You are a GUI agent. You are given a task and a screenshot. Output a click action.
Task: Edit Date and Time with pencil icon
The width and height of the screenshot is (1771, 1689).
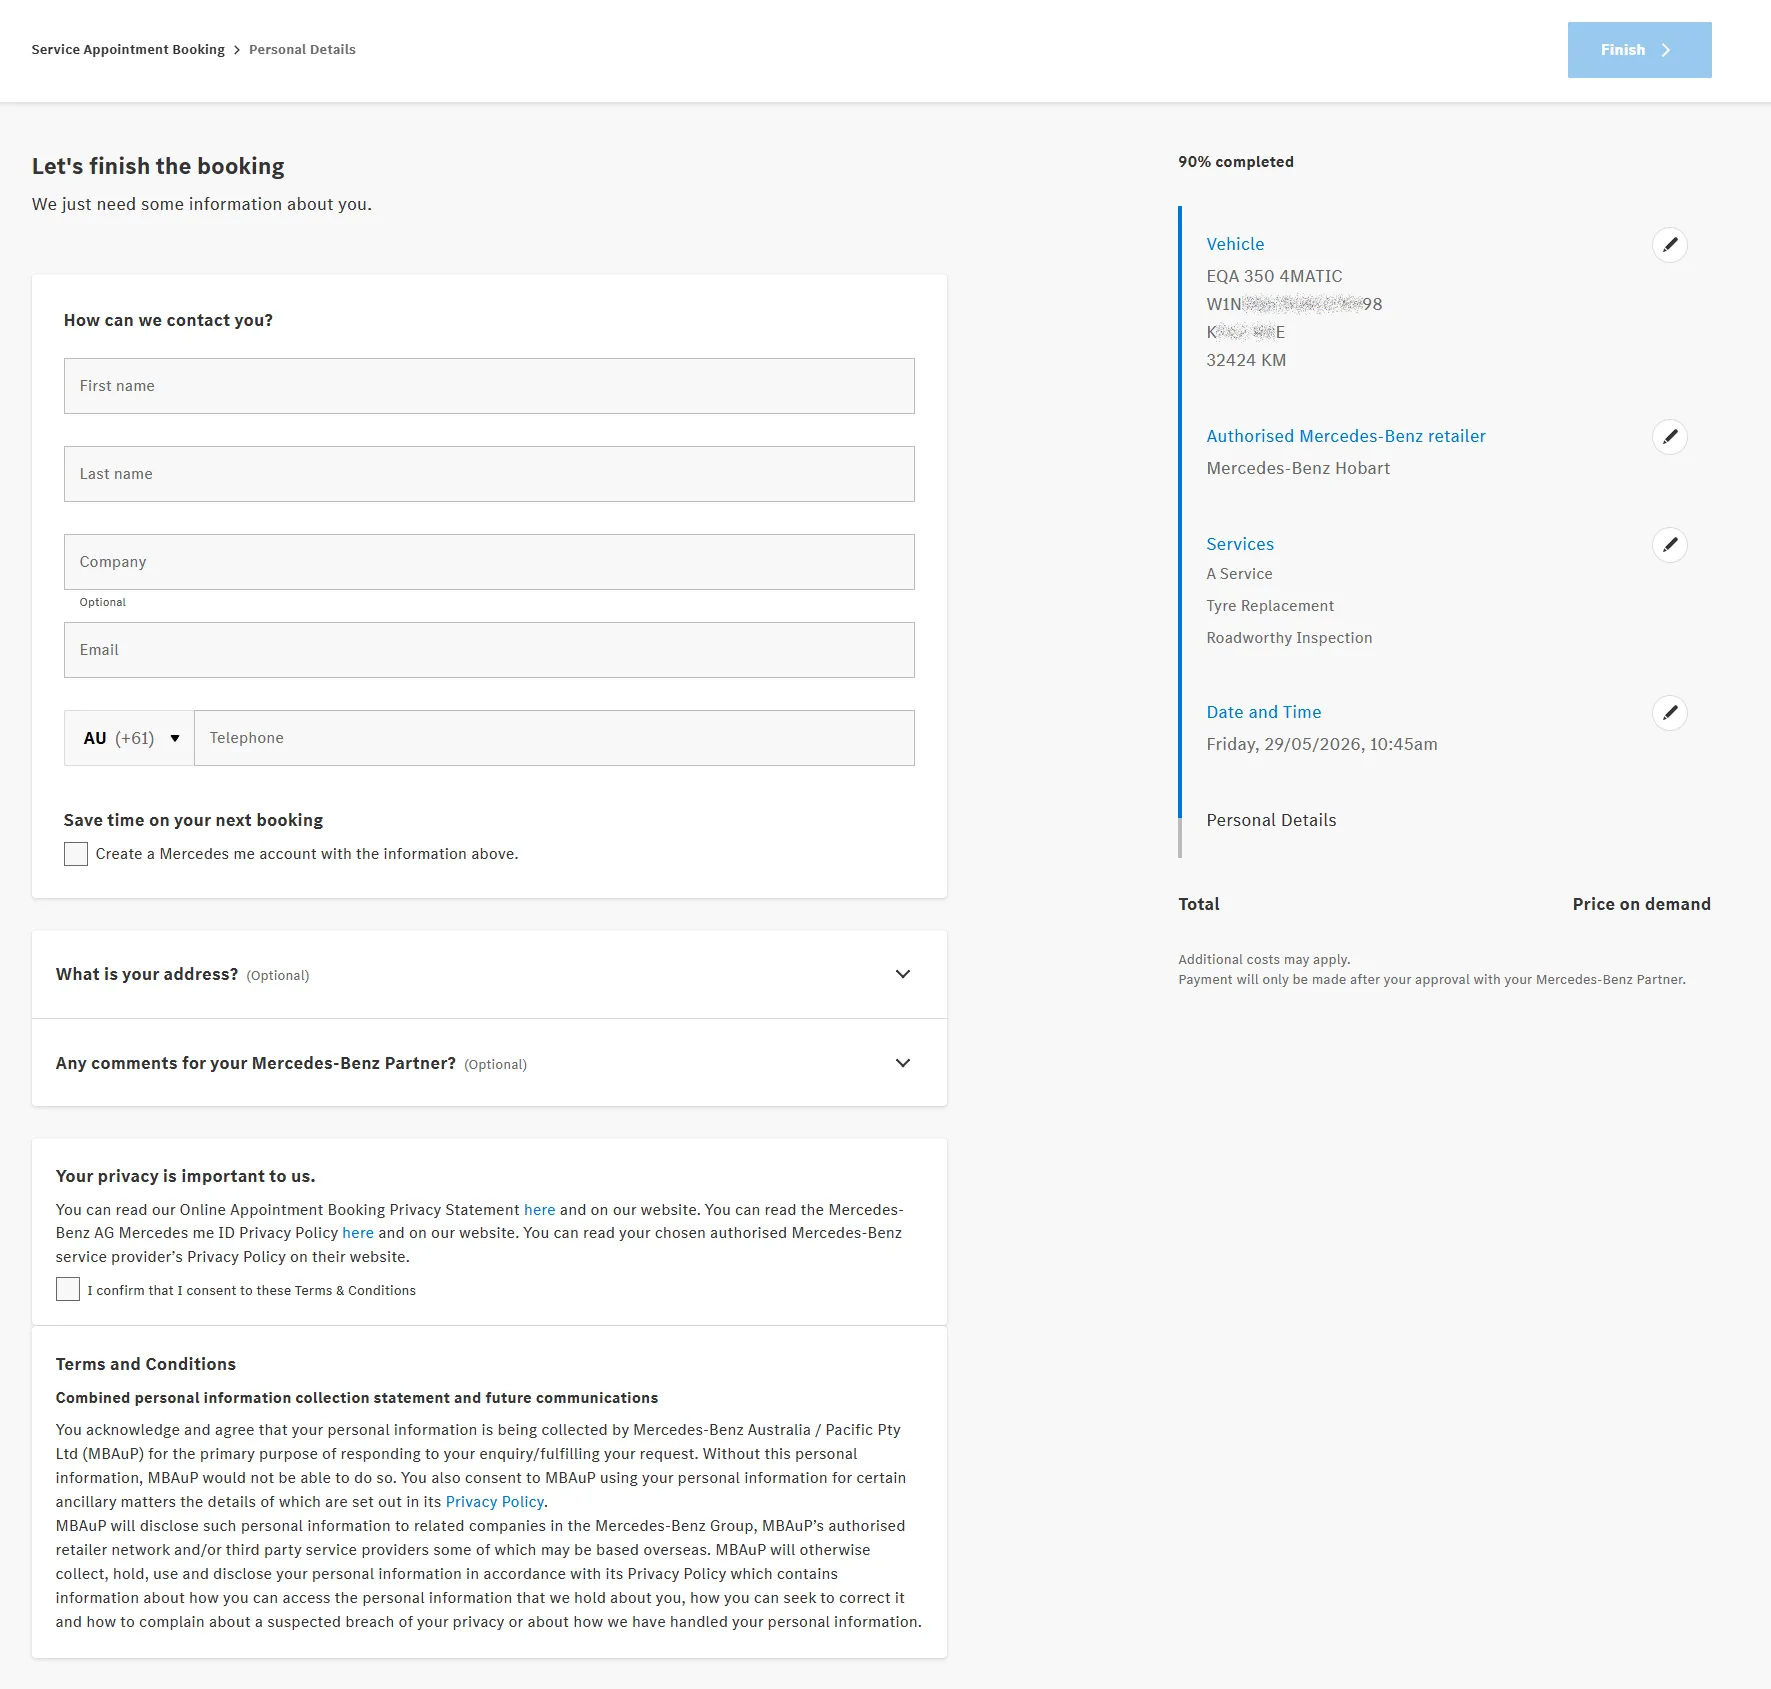(1669, 713)
